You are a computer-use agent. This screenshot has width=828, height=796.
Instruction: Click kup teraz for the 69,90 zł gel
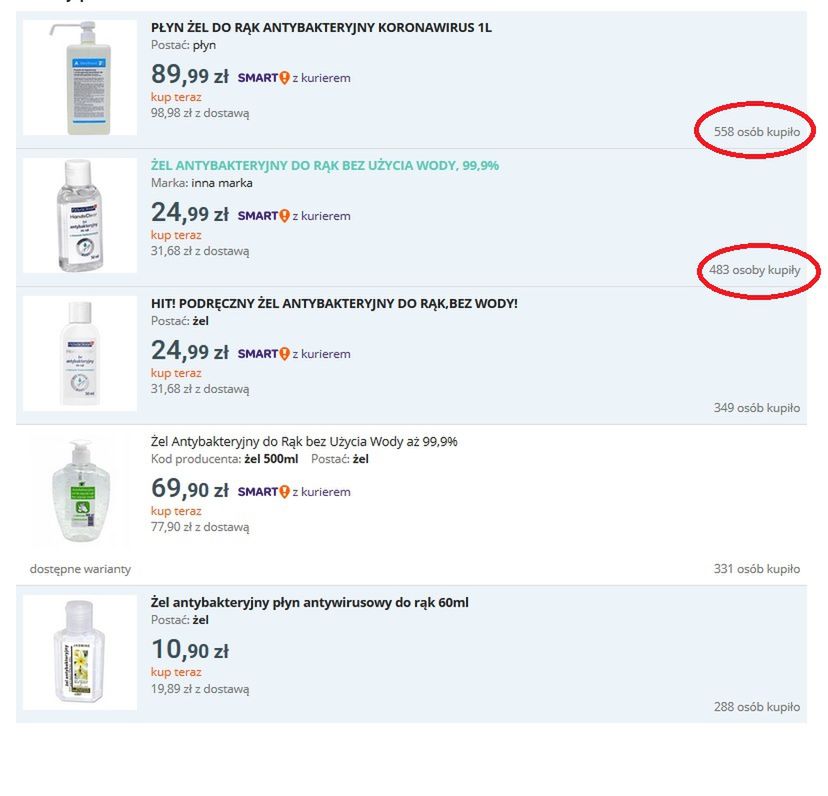[176, 511]
